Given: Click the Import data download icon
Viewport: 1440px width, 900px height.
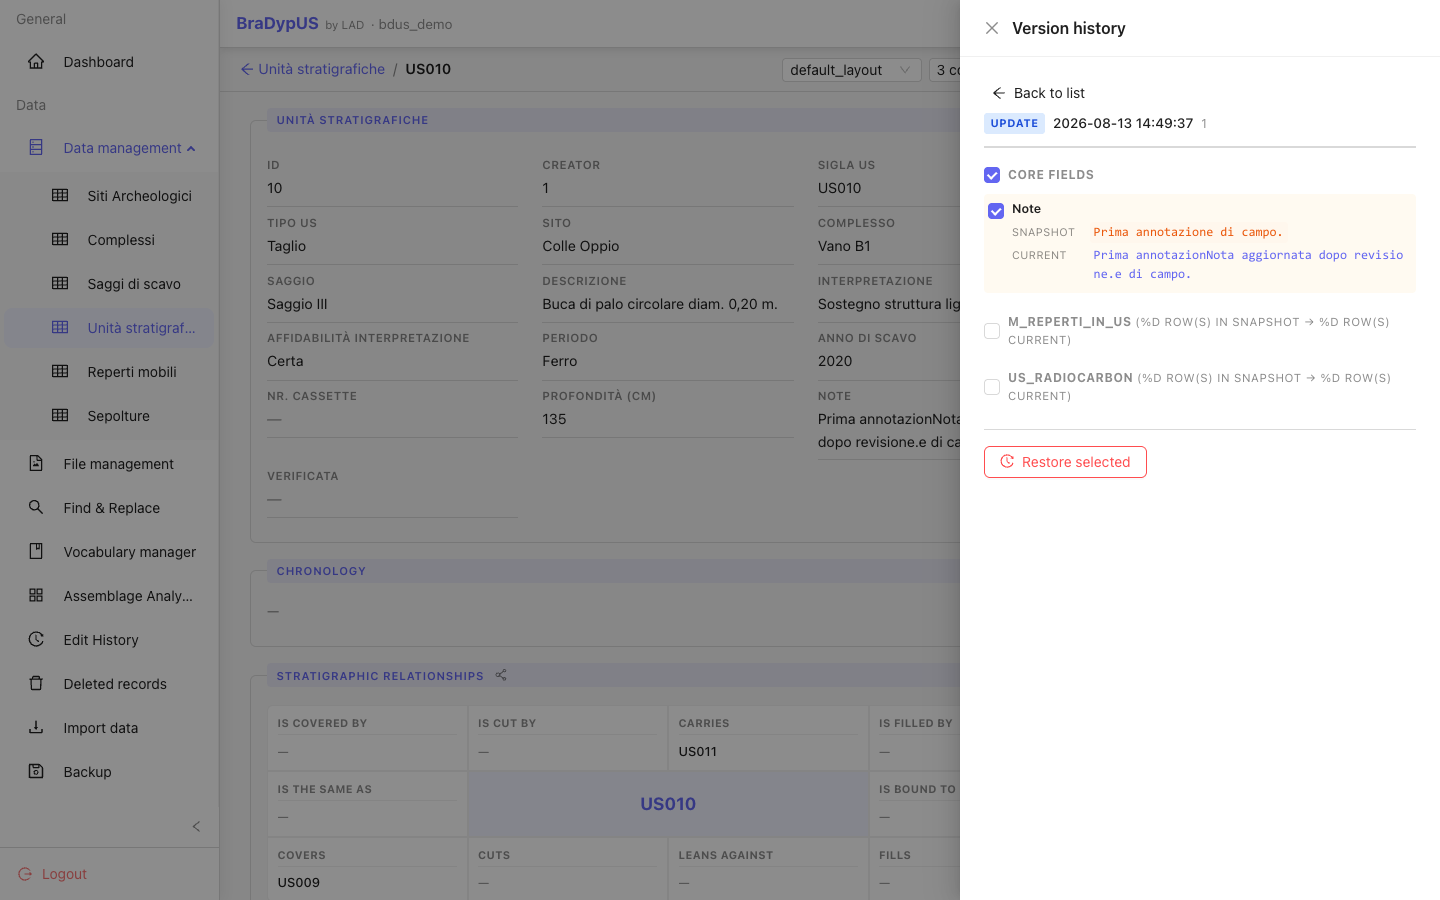Looking at the screenshot, I should click(x=36, y=727).
